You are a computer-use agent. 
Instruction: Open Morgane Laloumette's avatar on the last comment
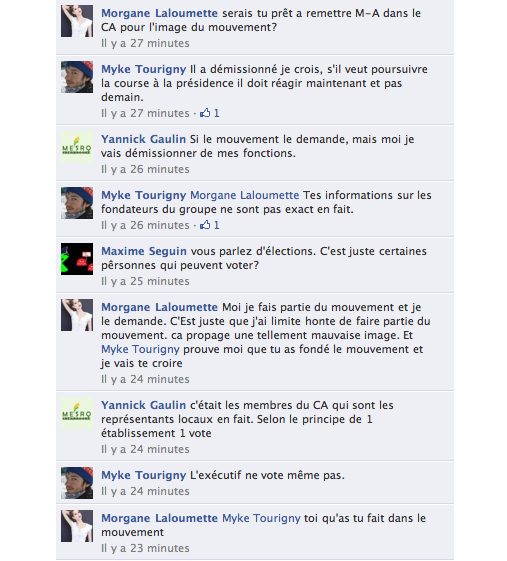click(77, 526)
